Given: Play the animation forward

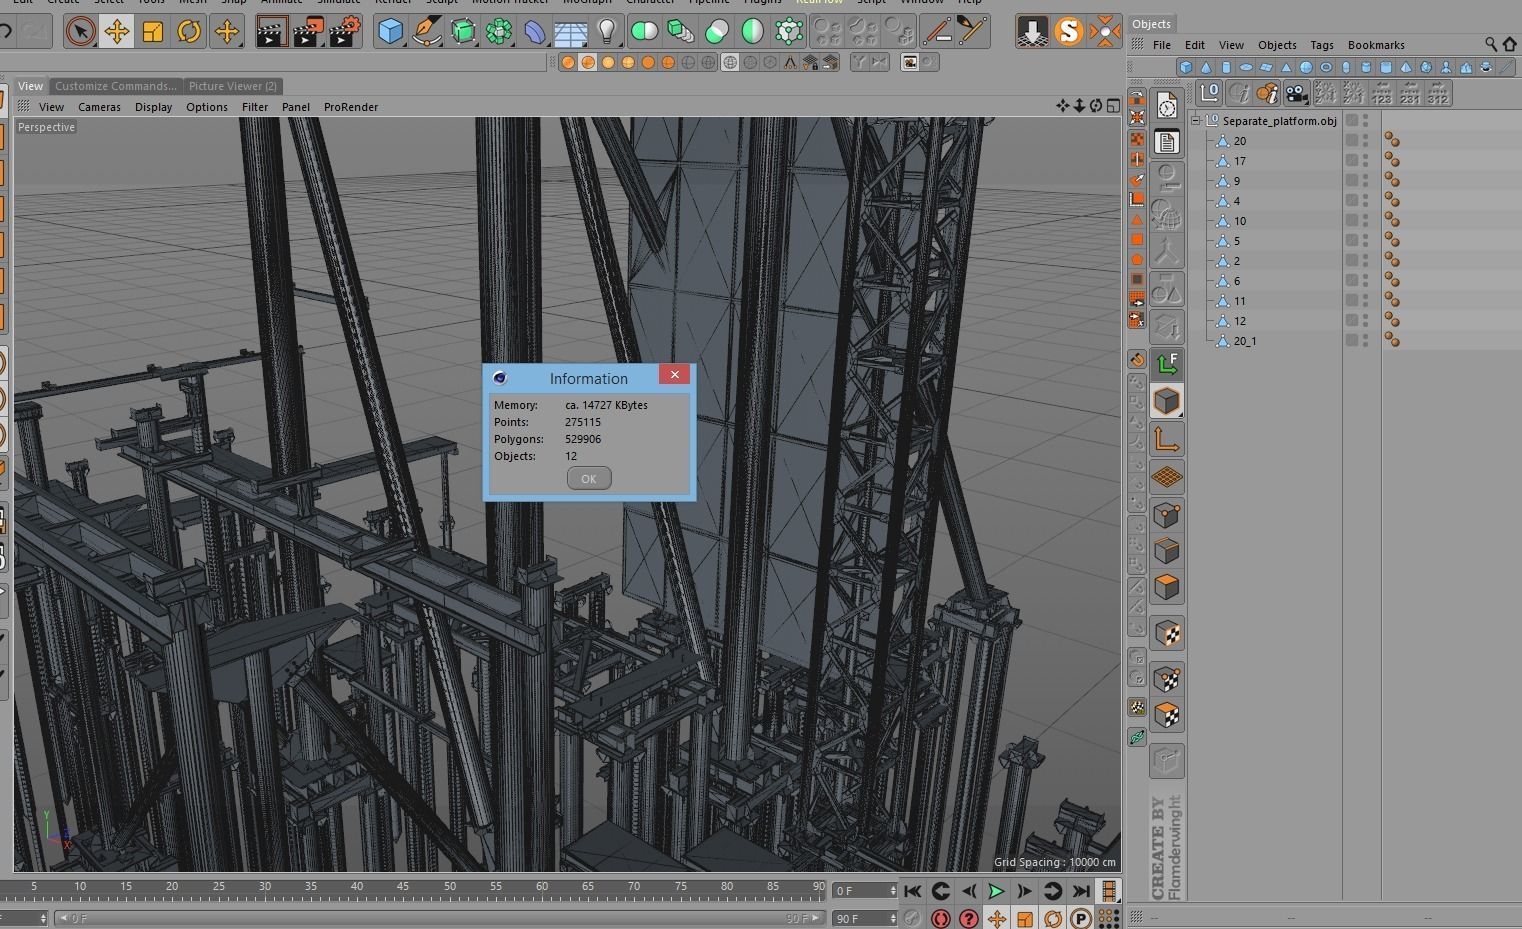Looking at the screenshot, I should pyautogui.click(x=996, y=891).
